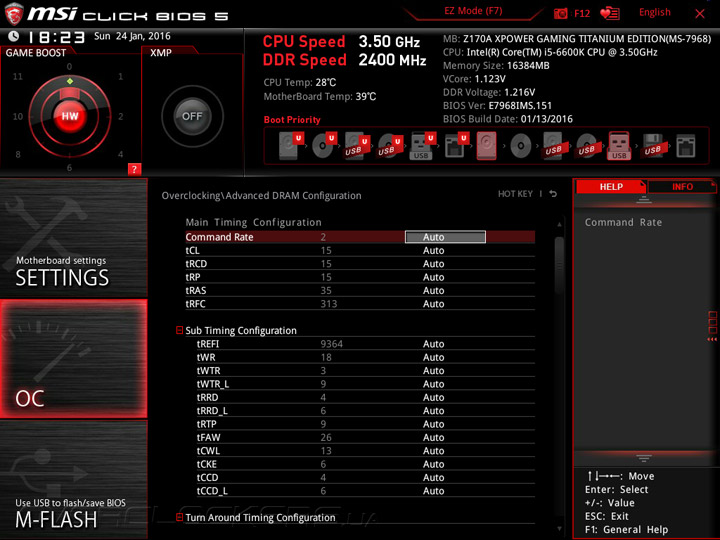Screen dimensions: 720x540
Task: Click the scroll-up arrow of settings list
Action: [x=559, y=225]
